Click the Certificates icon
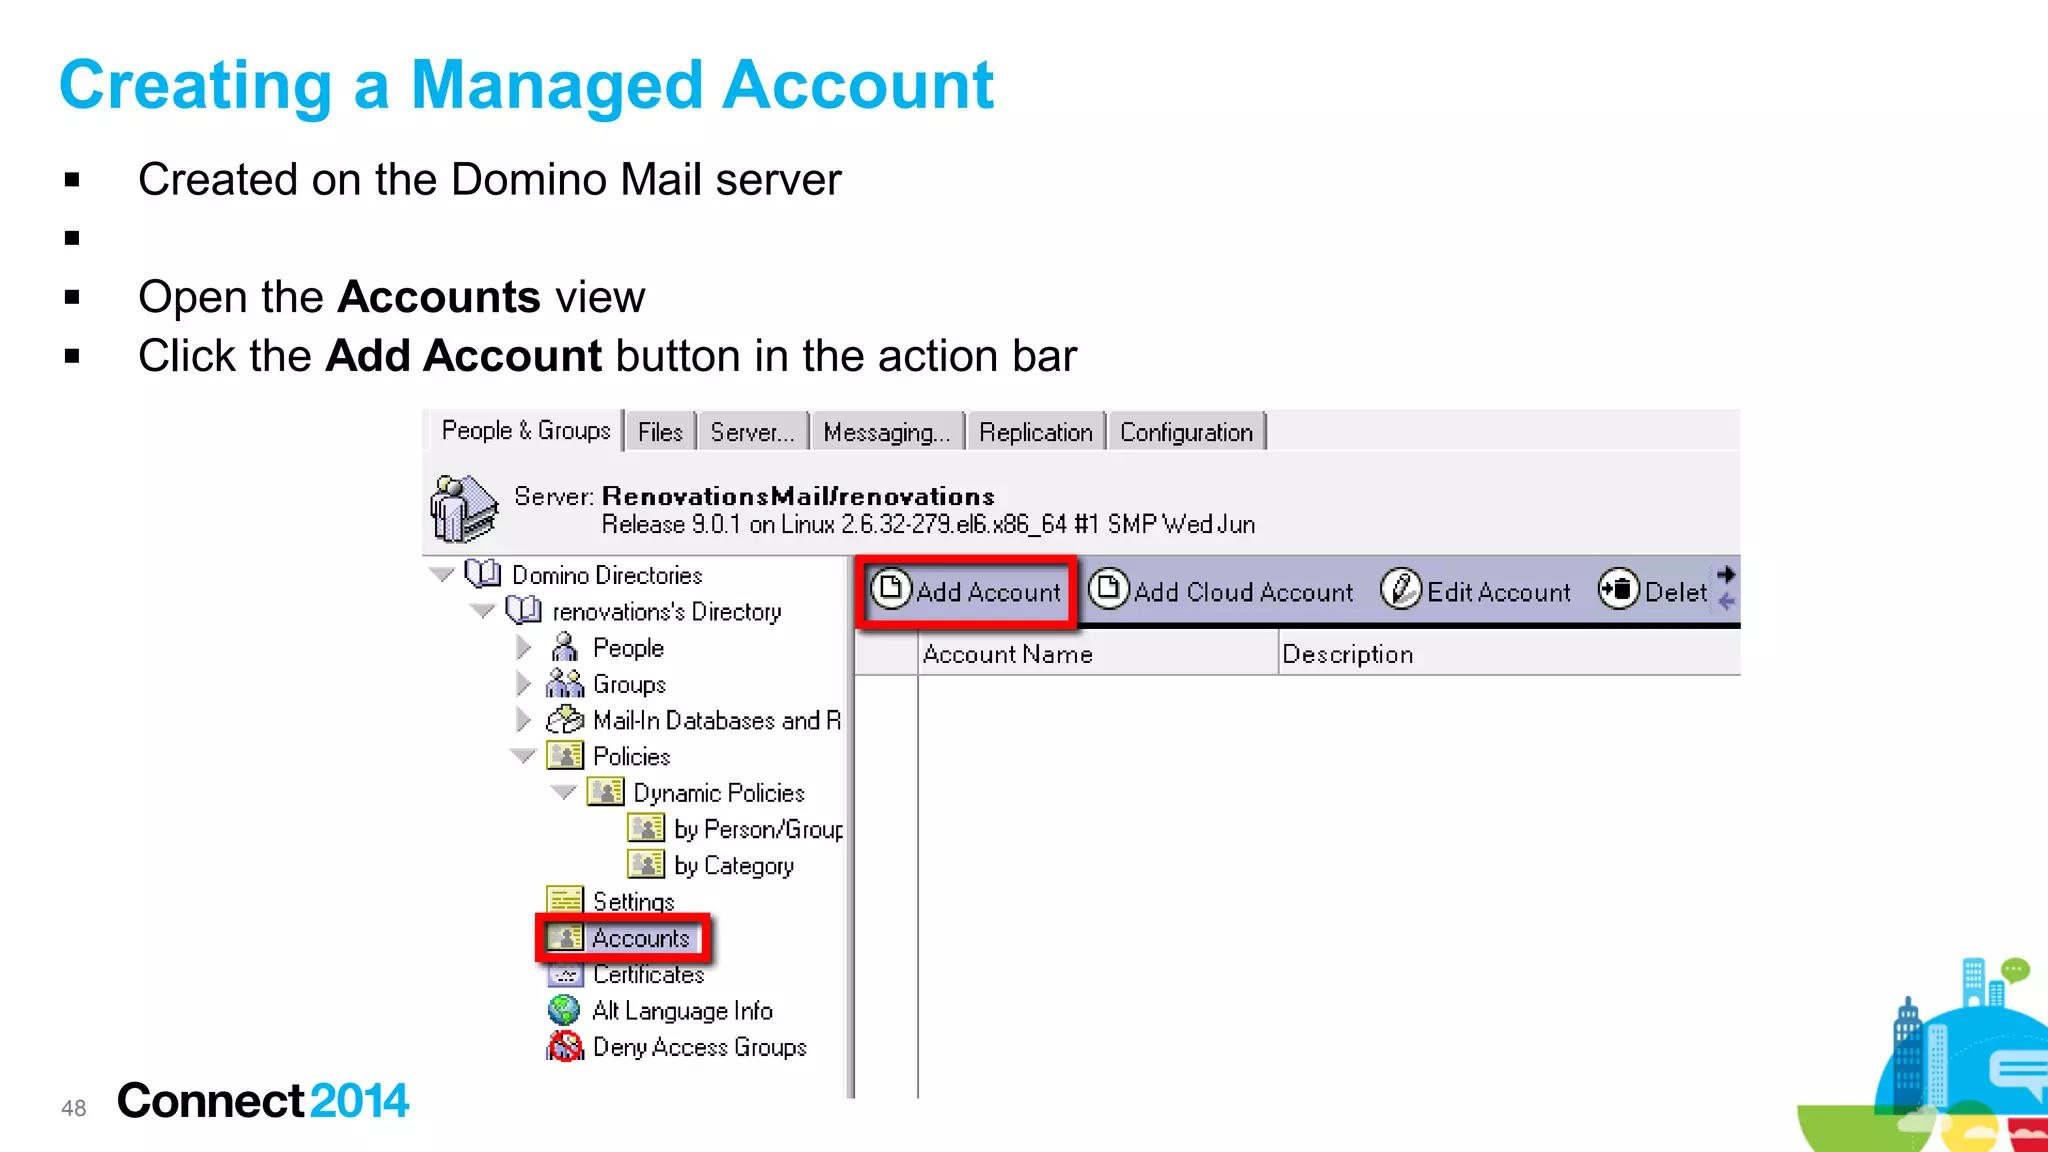Viewport: 2048px width, 1152px height. (x=565, y=974)
